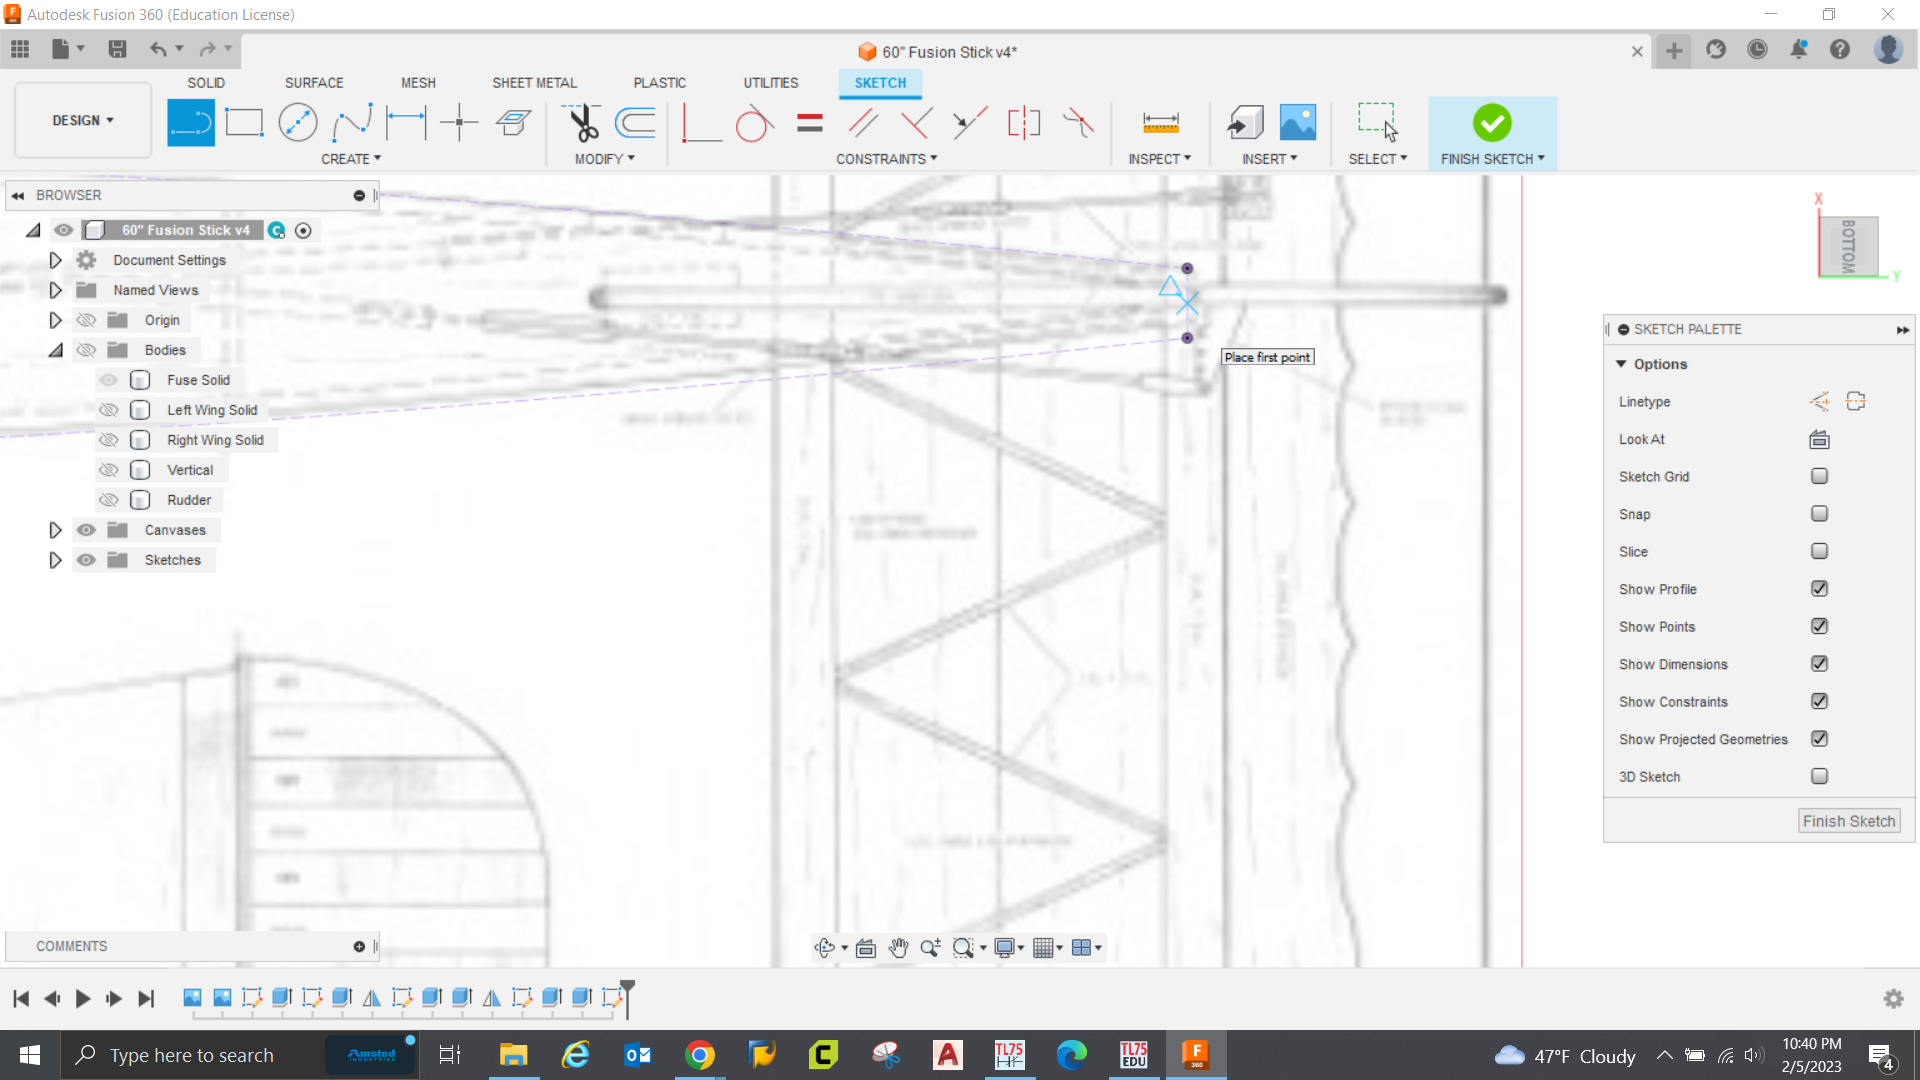Image resolution: width=1920 pixels, height=1080 pixels.
Task: Select the Fit Point Spline tool
Action: pyautogui.click(x=352, y=123)
